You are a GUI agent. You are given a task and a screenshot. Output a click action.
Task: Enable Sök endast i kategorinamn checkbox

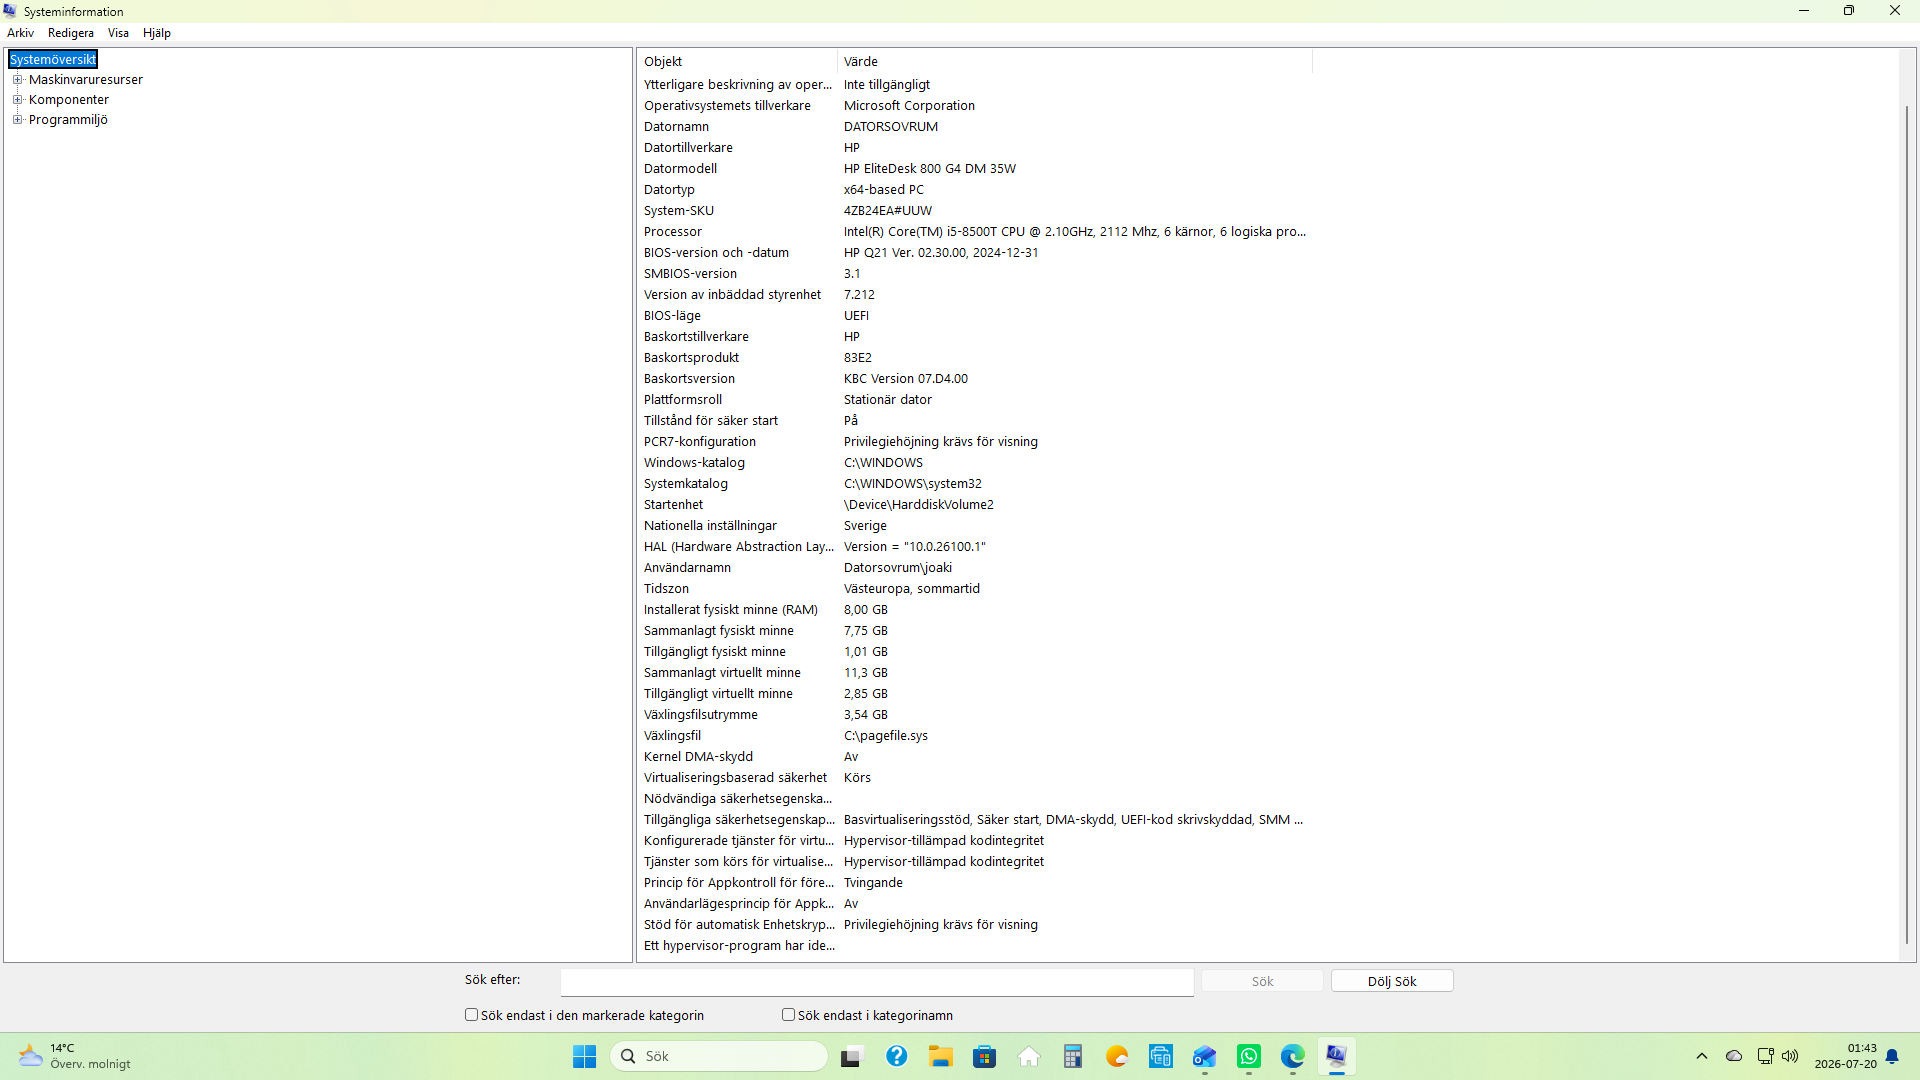click(x=788, y=1014)
